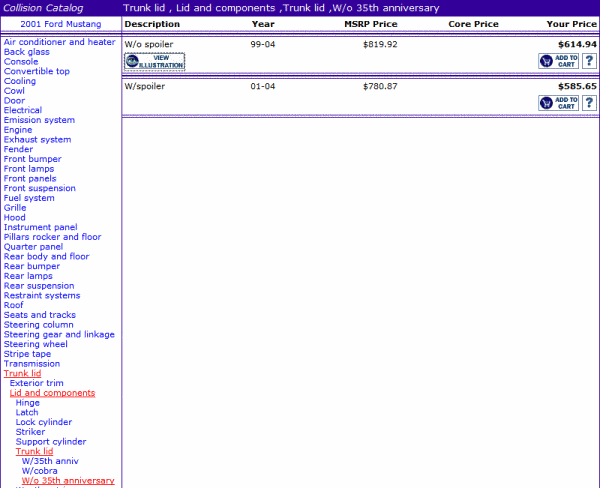Open Rear body and floor category
This screenshot has height=488, width=600.
click(46, 256)
